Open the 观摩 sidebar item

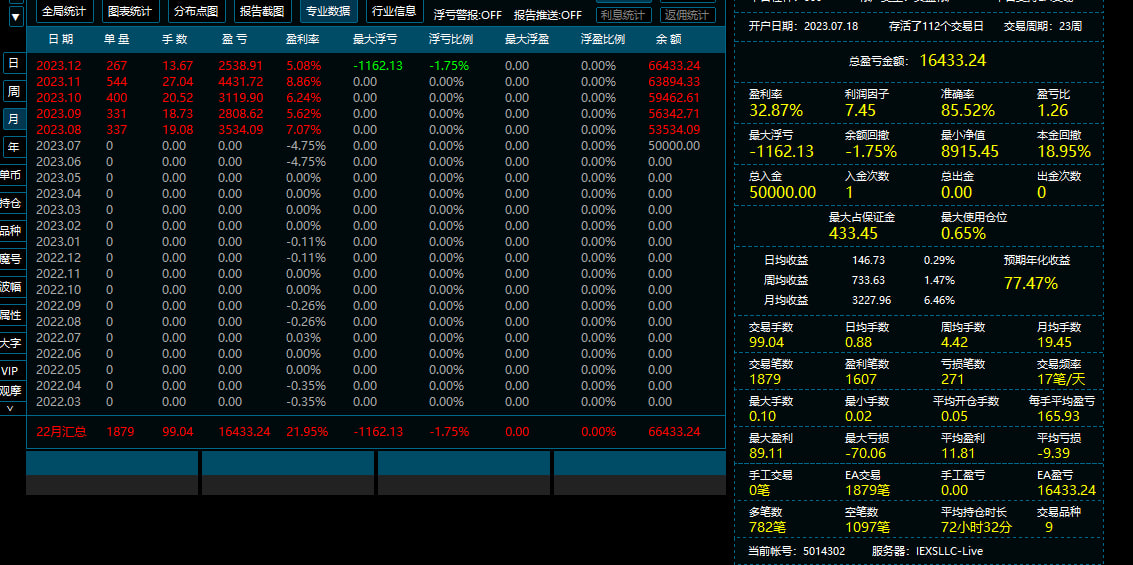[11, 391]
